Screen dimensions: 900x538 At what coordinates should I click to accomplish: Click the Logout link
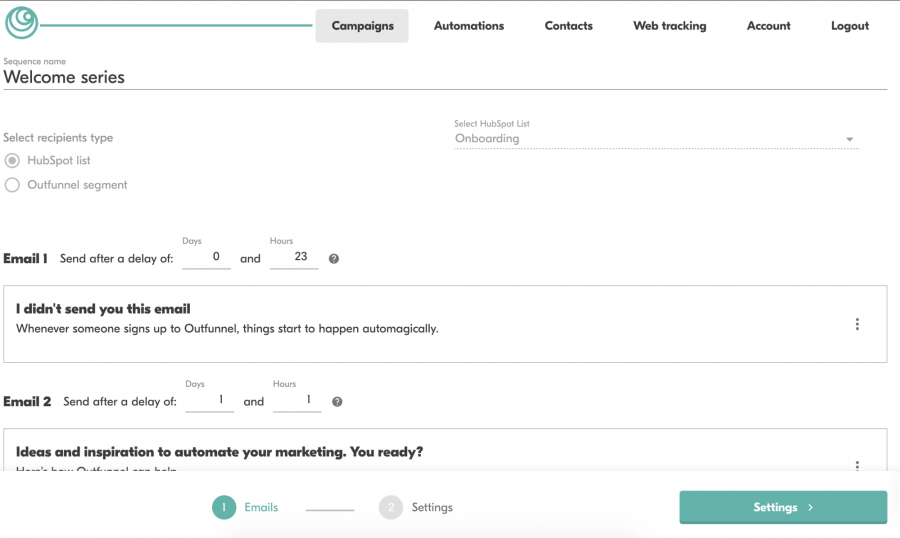tap(849, 26)
